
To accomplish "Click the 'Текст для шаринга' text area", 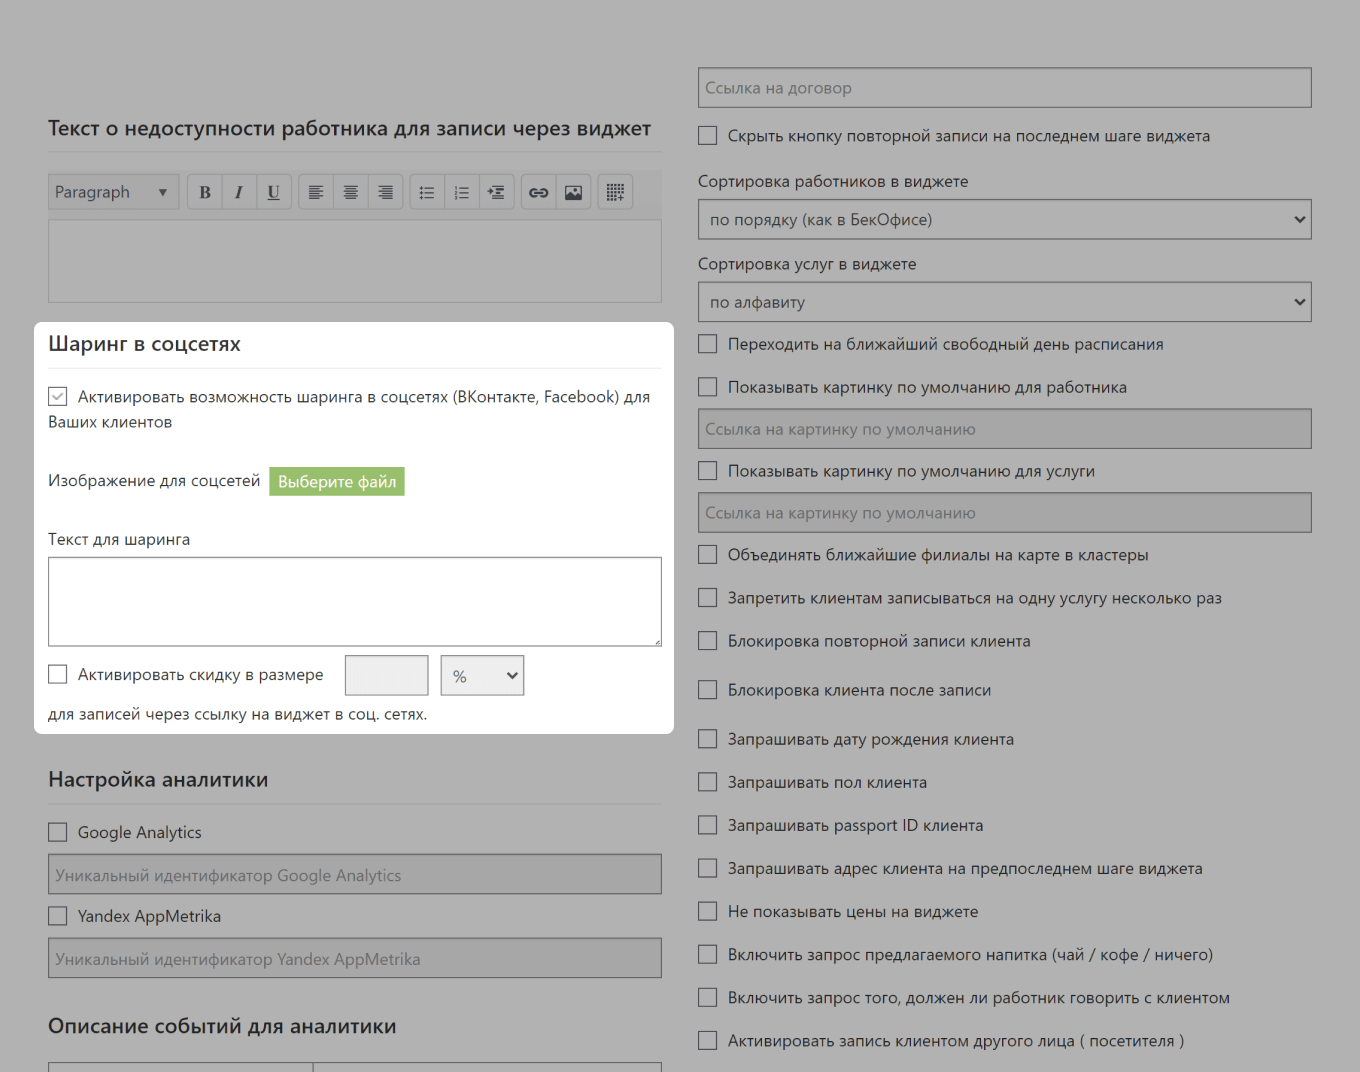I will click(355, 601).
